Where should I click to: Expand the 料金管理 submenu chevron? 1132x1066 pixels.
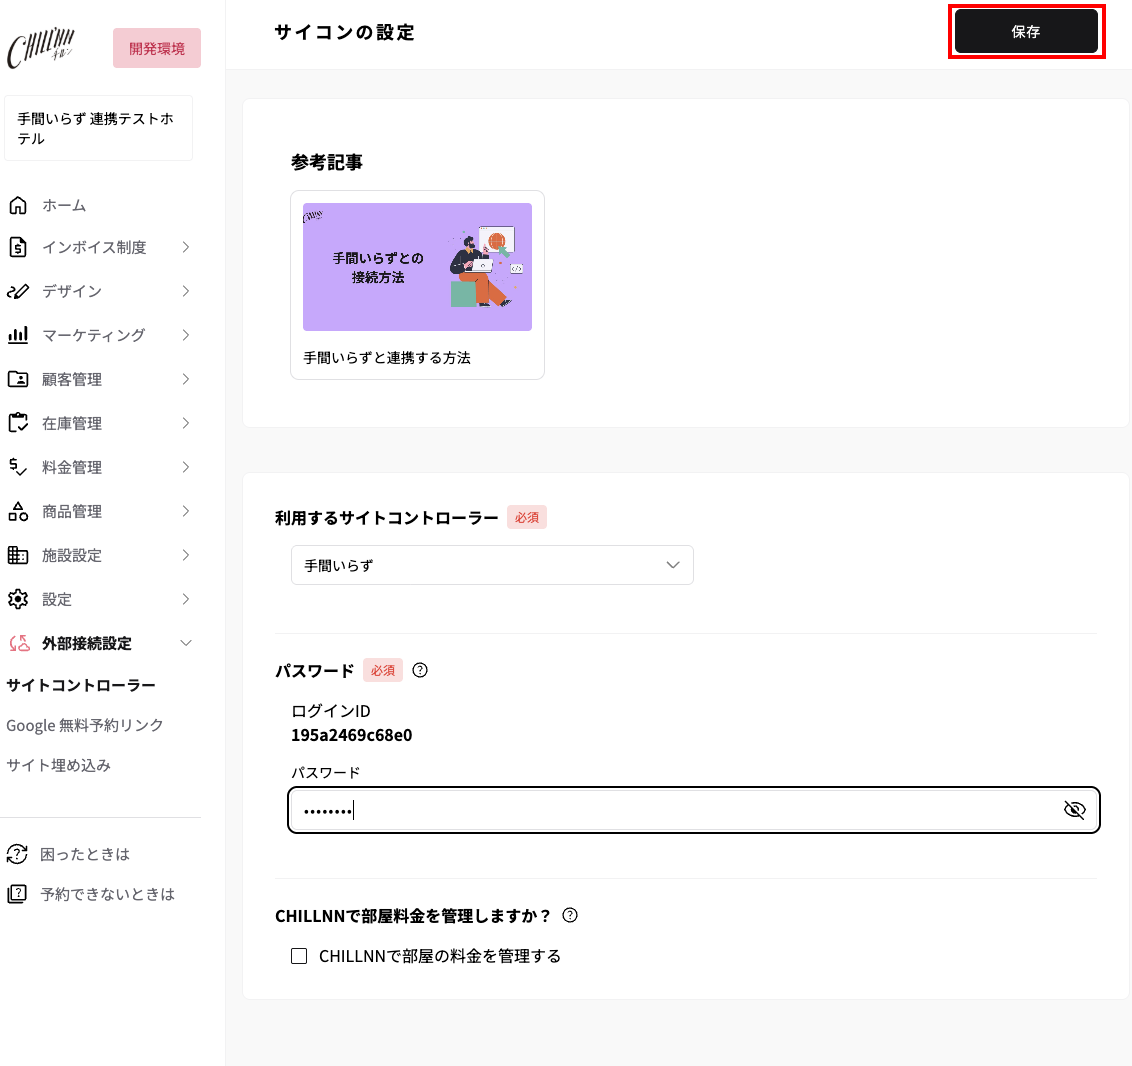click(x=186, y=467)
